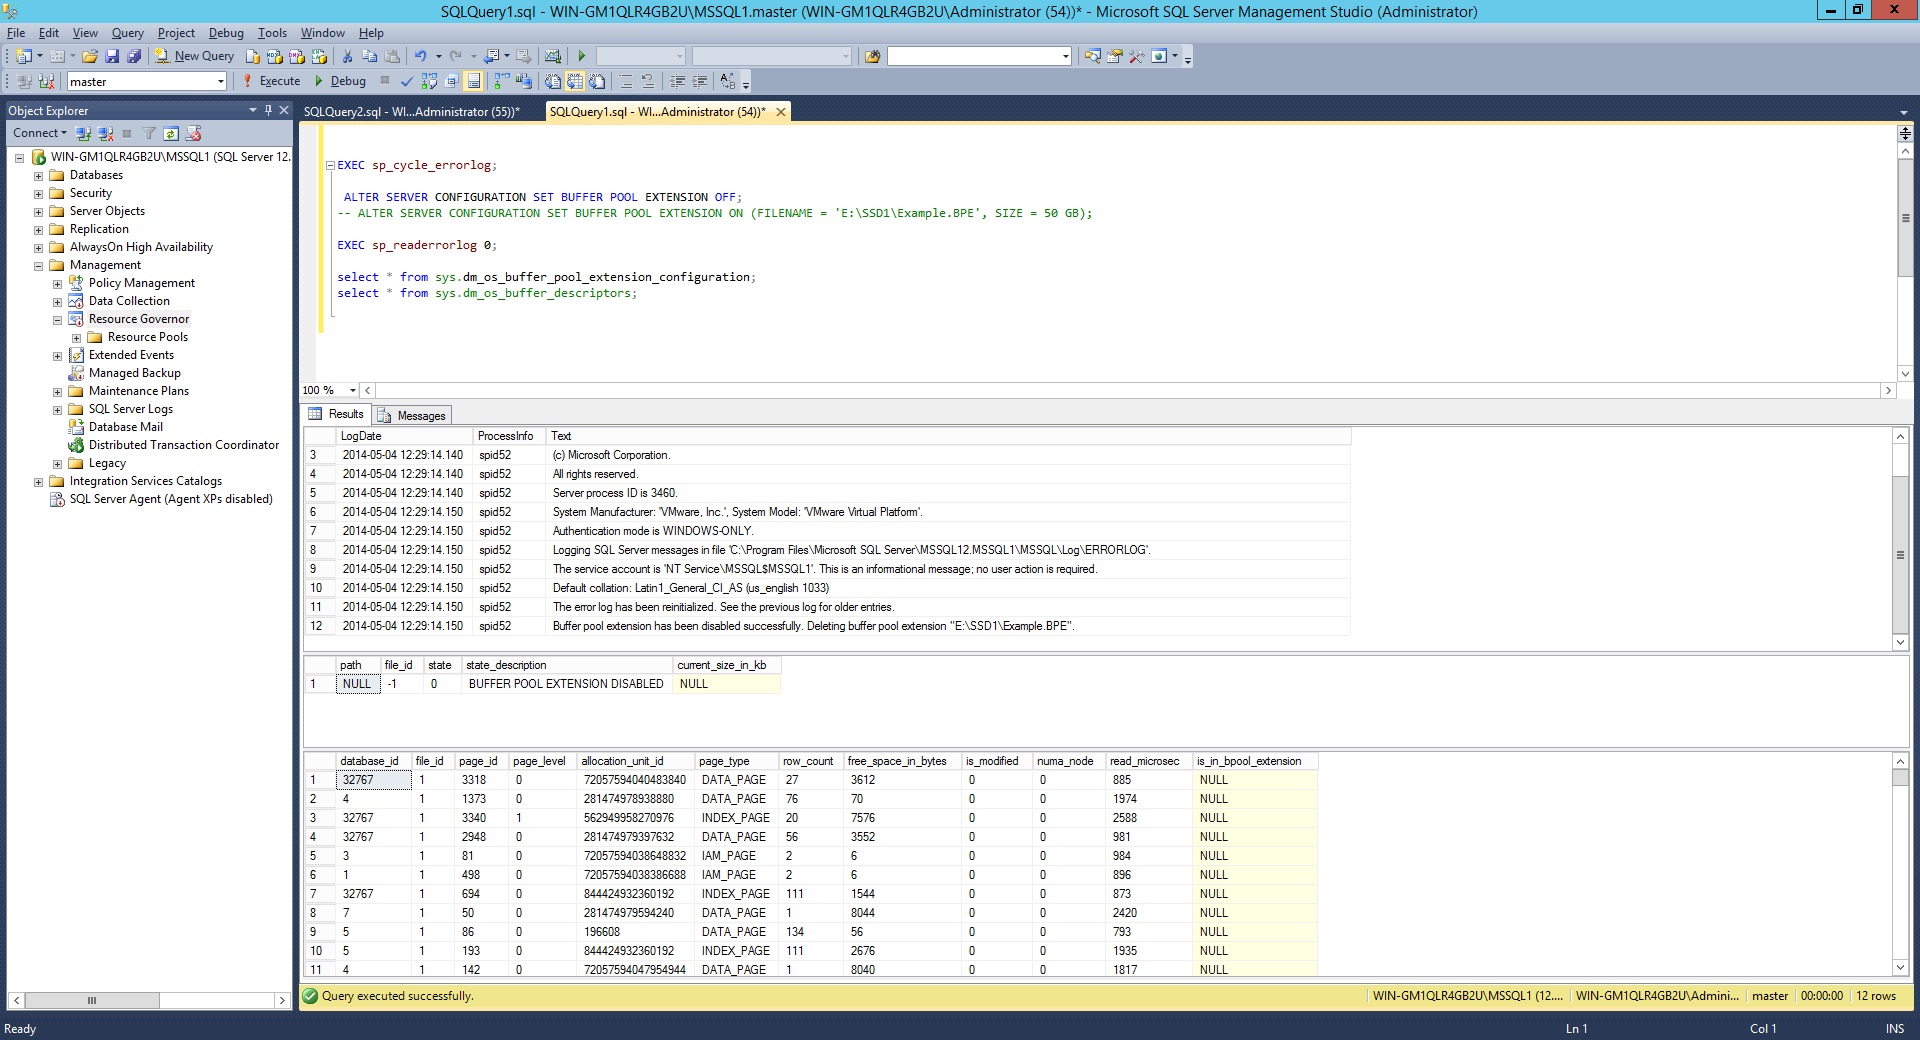Screen dimensions: 1920x1040
Task: Click the Save All toolbar icon
Action: click(133, 56)
